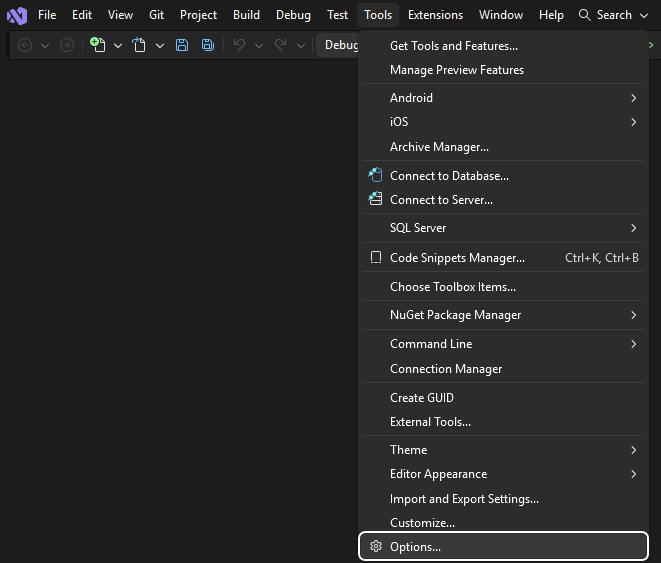Click the Connect to Database icon
This screenshot has height=563, width=661.
click(x=376, y=175)
